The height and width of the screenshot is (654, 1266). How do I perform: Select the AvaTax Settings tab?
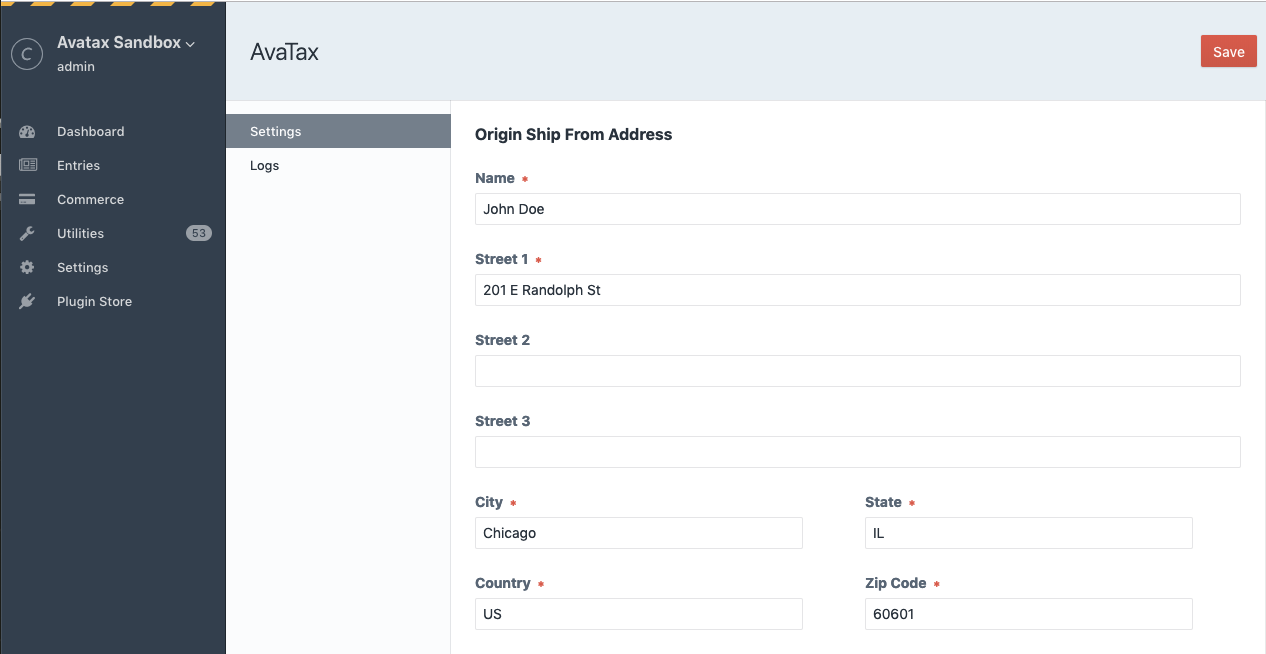[x=338, y=132]
